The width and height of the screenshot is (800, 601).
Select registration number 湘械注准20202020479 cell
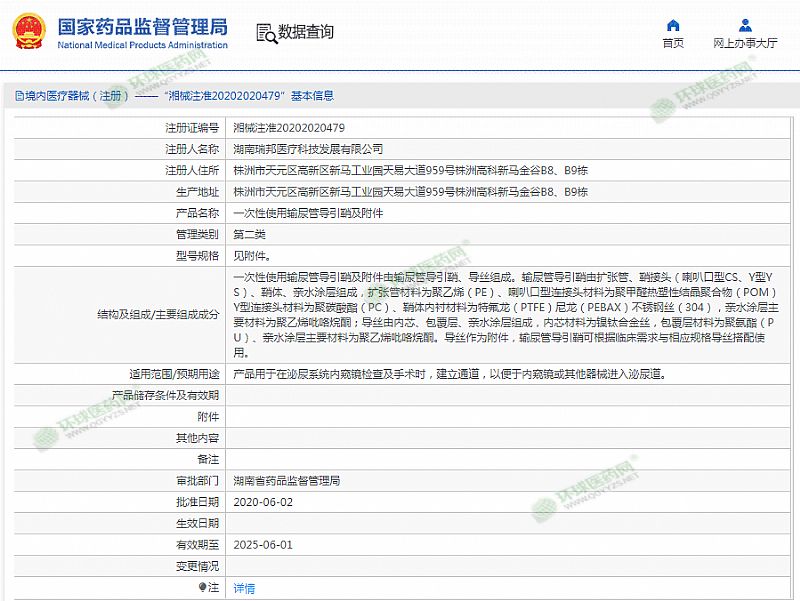point(288,128)
